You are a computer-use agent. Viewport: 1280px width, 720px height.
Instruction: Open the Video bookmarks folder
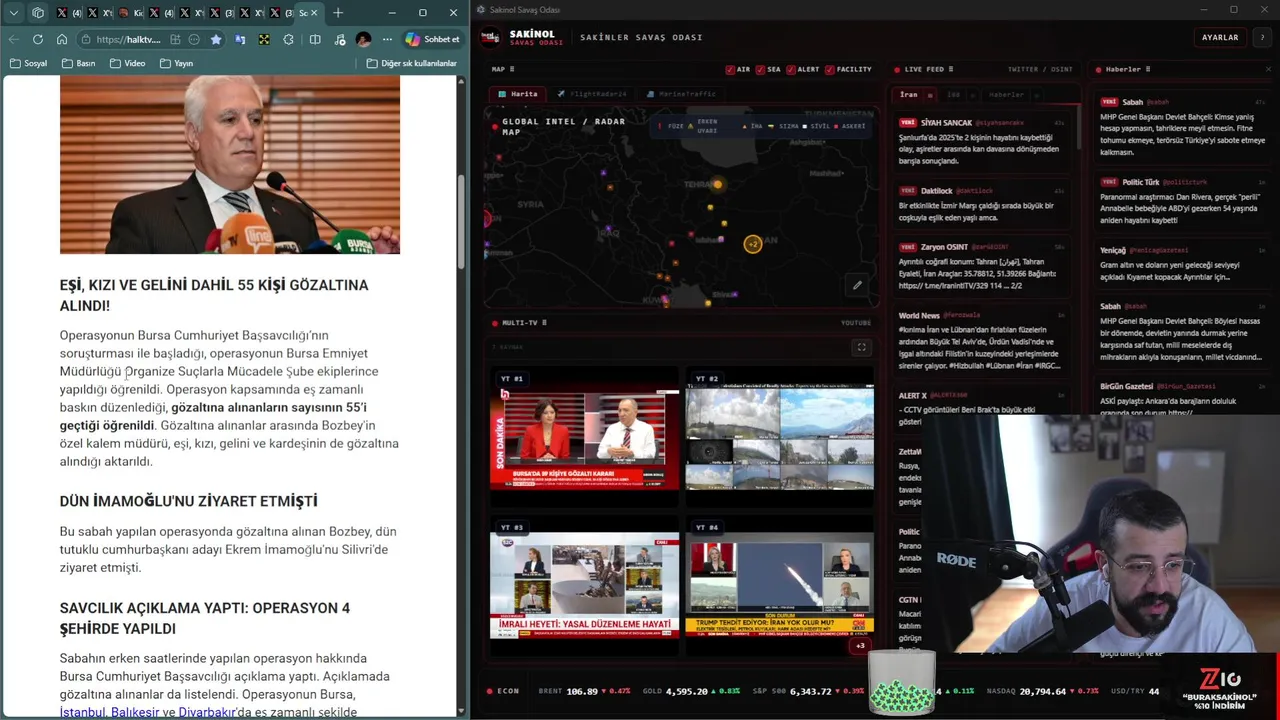(127, 63)
